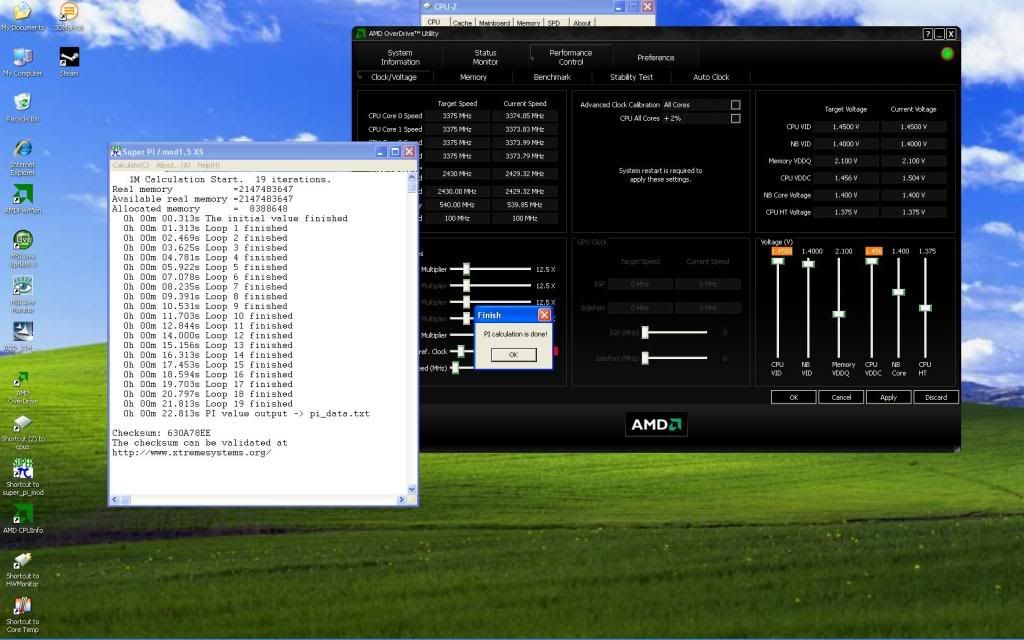The height and width of the screenshot is (640, 1024).
Task: Launch Shortcut to super_pi_mod icon
Action: pos(22,477)
